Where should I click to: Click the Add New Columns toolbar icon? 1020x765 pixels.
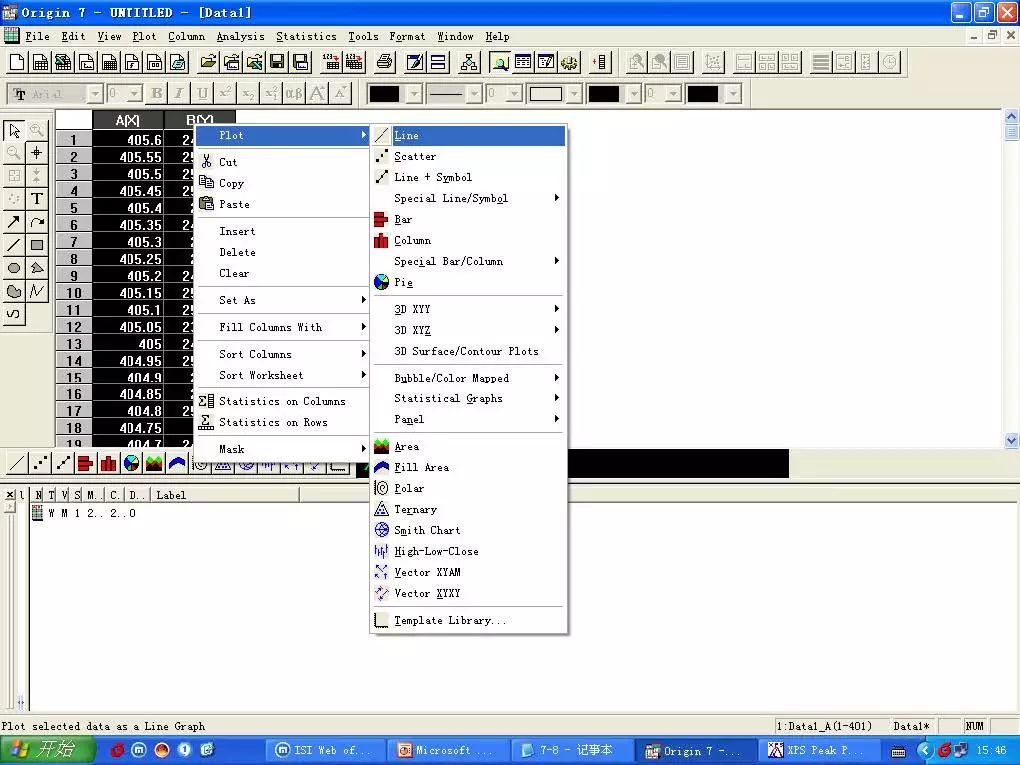click(599, 62)
